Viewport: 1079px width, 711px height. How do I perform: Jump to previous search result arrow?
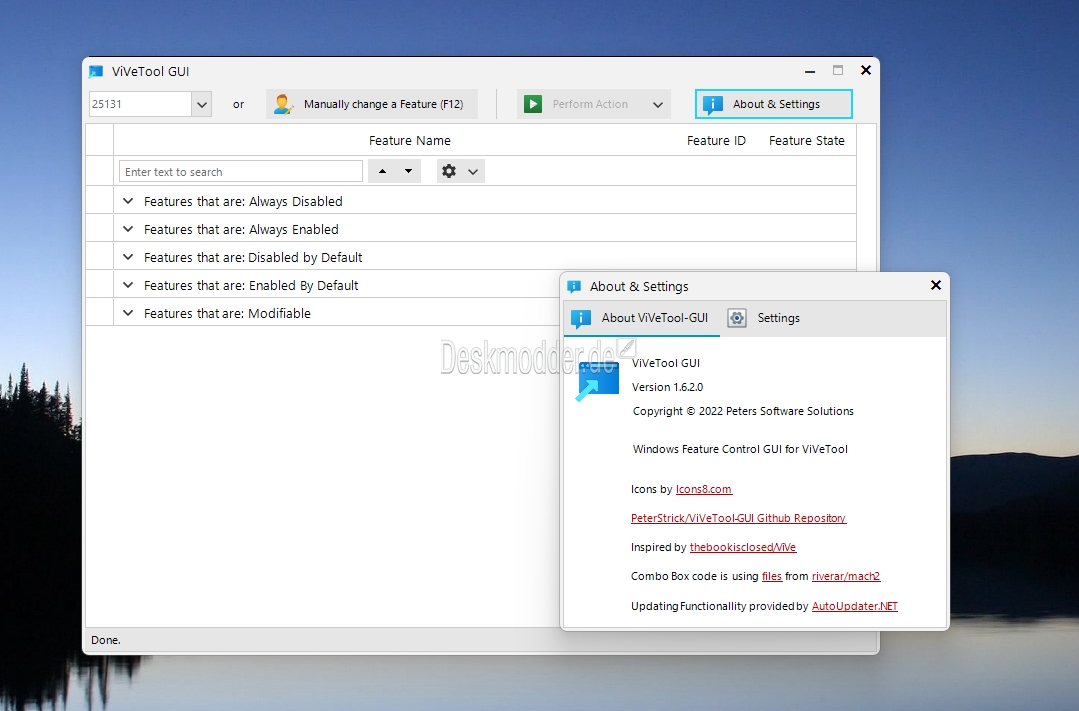point(383,171)
